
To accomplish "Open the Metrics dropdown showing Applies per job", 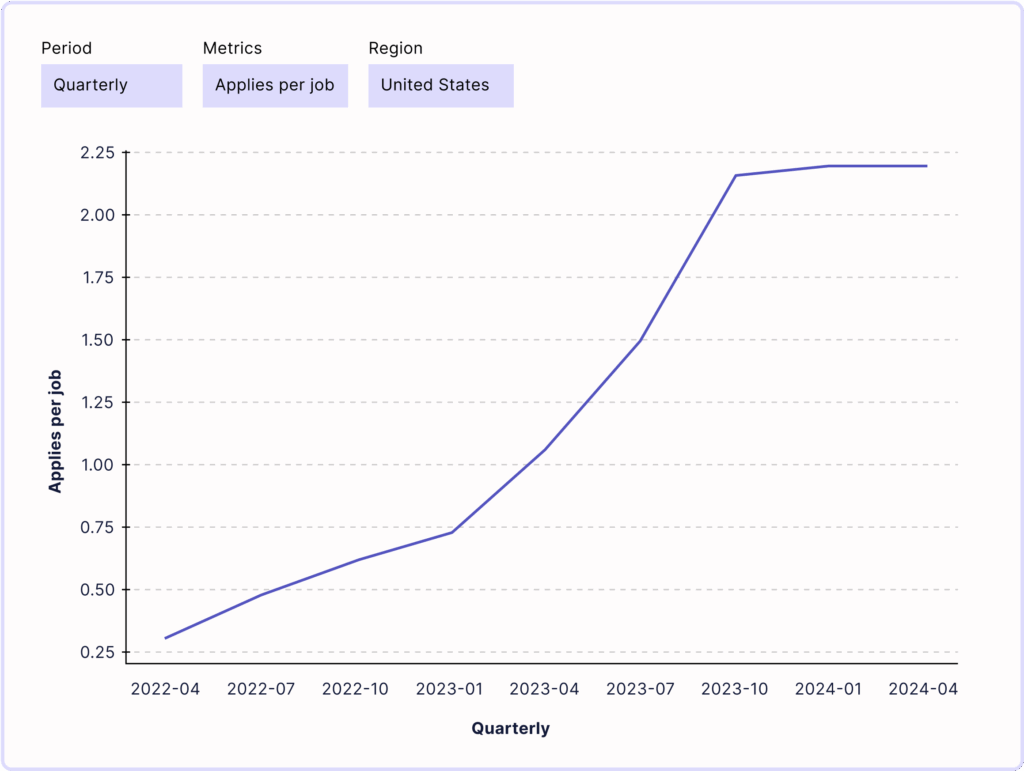I will point(275,86).
